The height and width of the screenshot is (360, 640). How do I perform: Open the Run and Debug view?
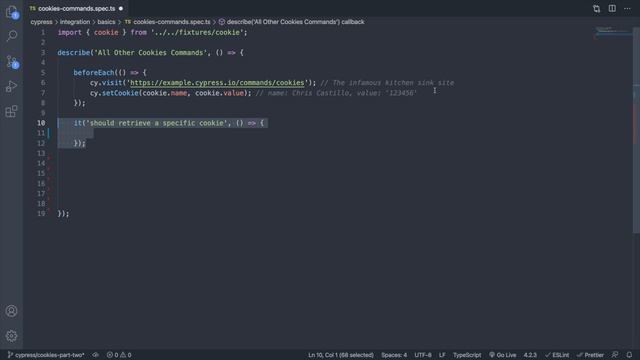(11, 87)
